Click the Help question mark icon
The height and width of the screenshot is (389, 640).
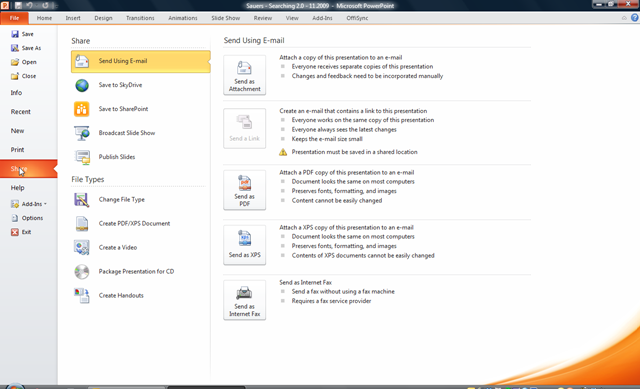[x=635, y=18]
